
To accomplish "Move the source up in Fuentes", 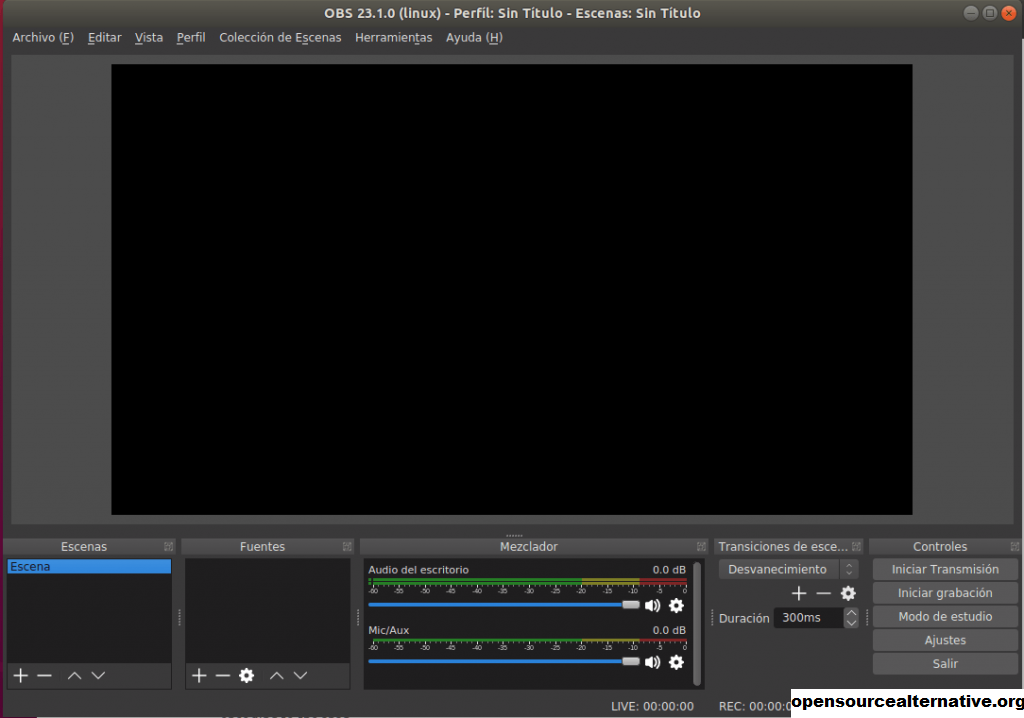I will click(277, 676).
